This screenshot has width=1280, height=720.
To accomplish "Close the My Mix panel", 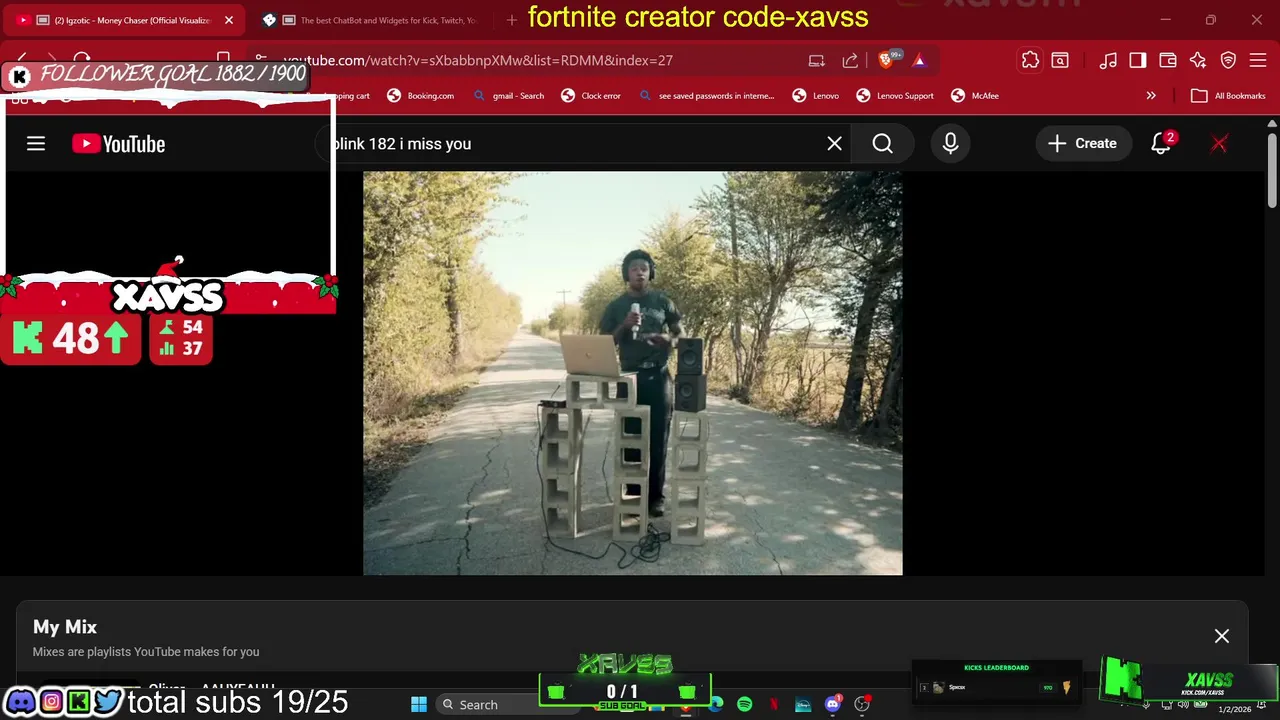I will [1221, 636].
